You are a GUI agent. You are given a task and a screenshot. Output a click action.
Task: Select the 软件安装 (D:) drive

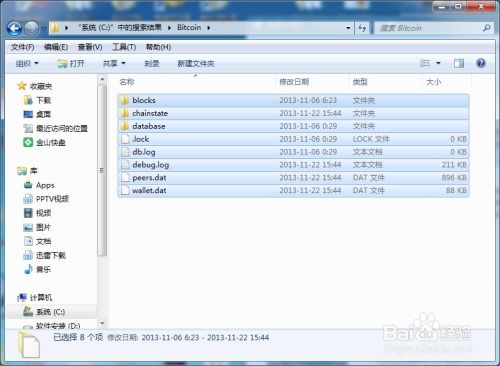[52, 326]
